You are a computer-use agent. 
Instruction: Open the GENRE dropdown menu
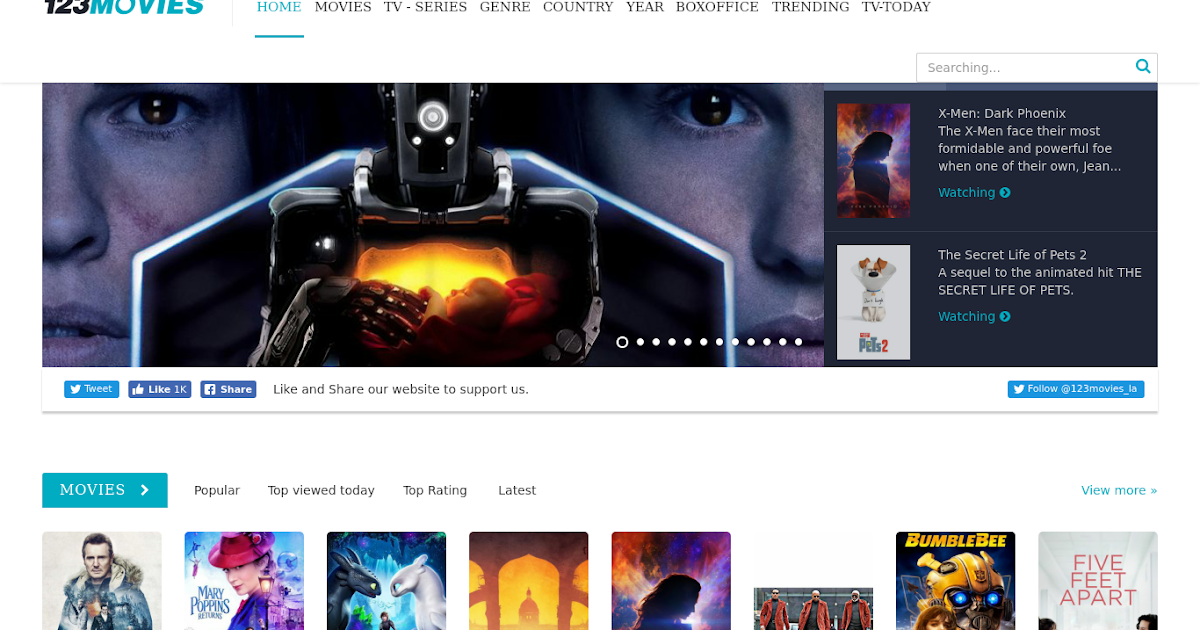pyautogui.click(x=505, y=7)
